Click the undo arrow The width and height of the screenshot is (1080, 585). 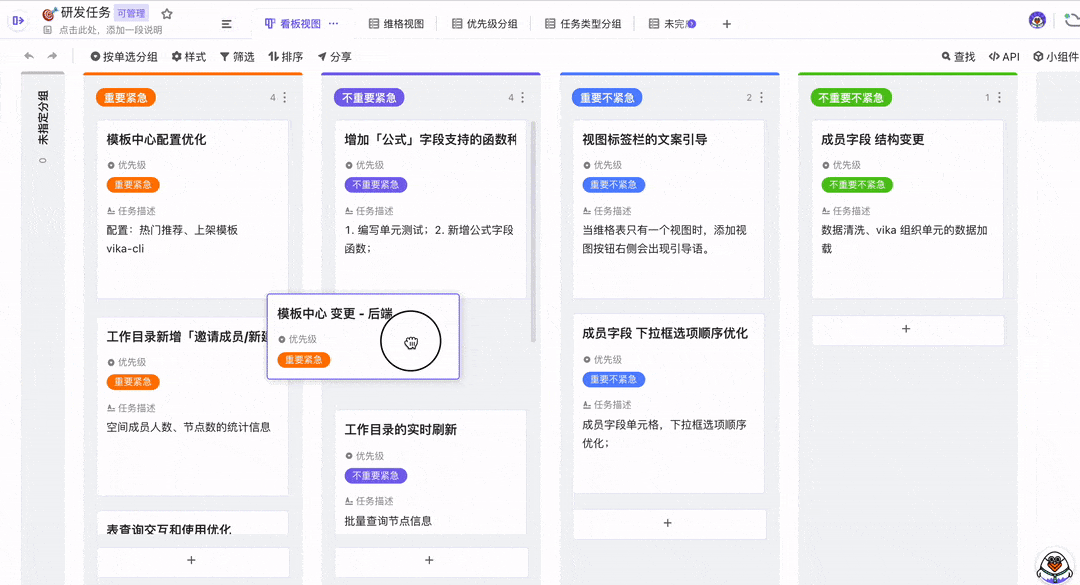coord(29,56)
